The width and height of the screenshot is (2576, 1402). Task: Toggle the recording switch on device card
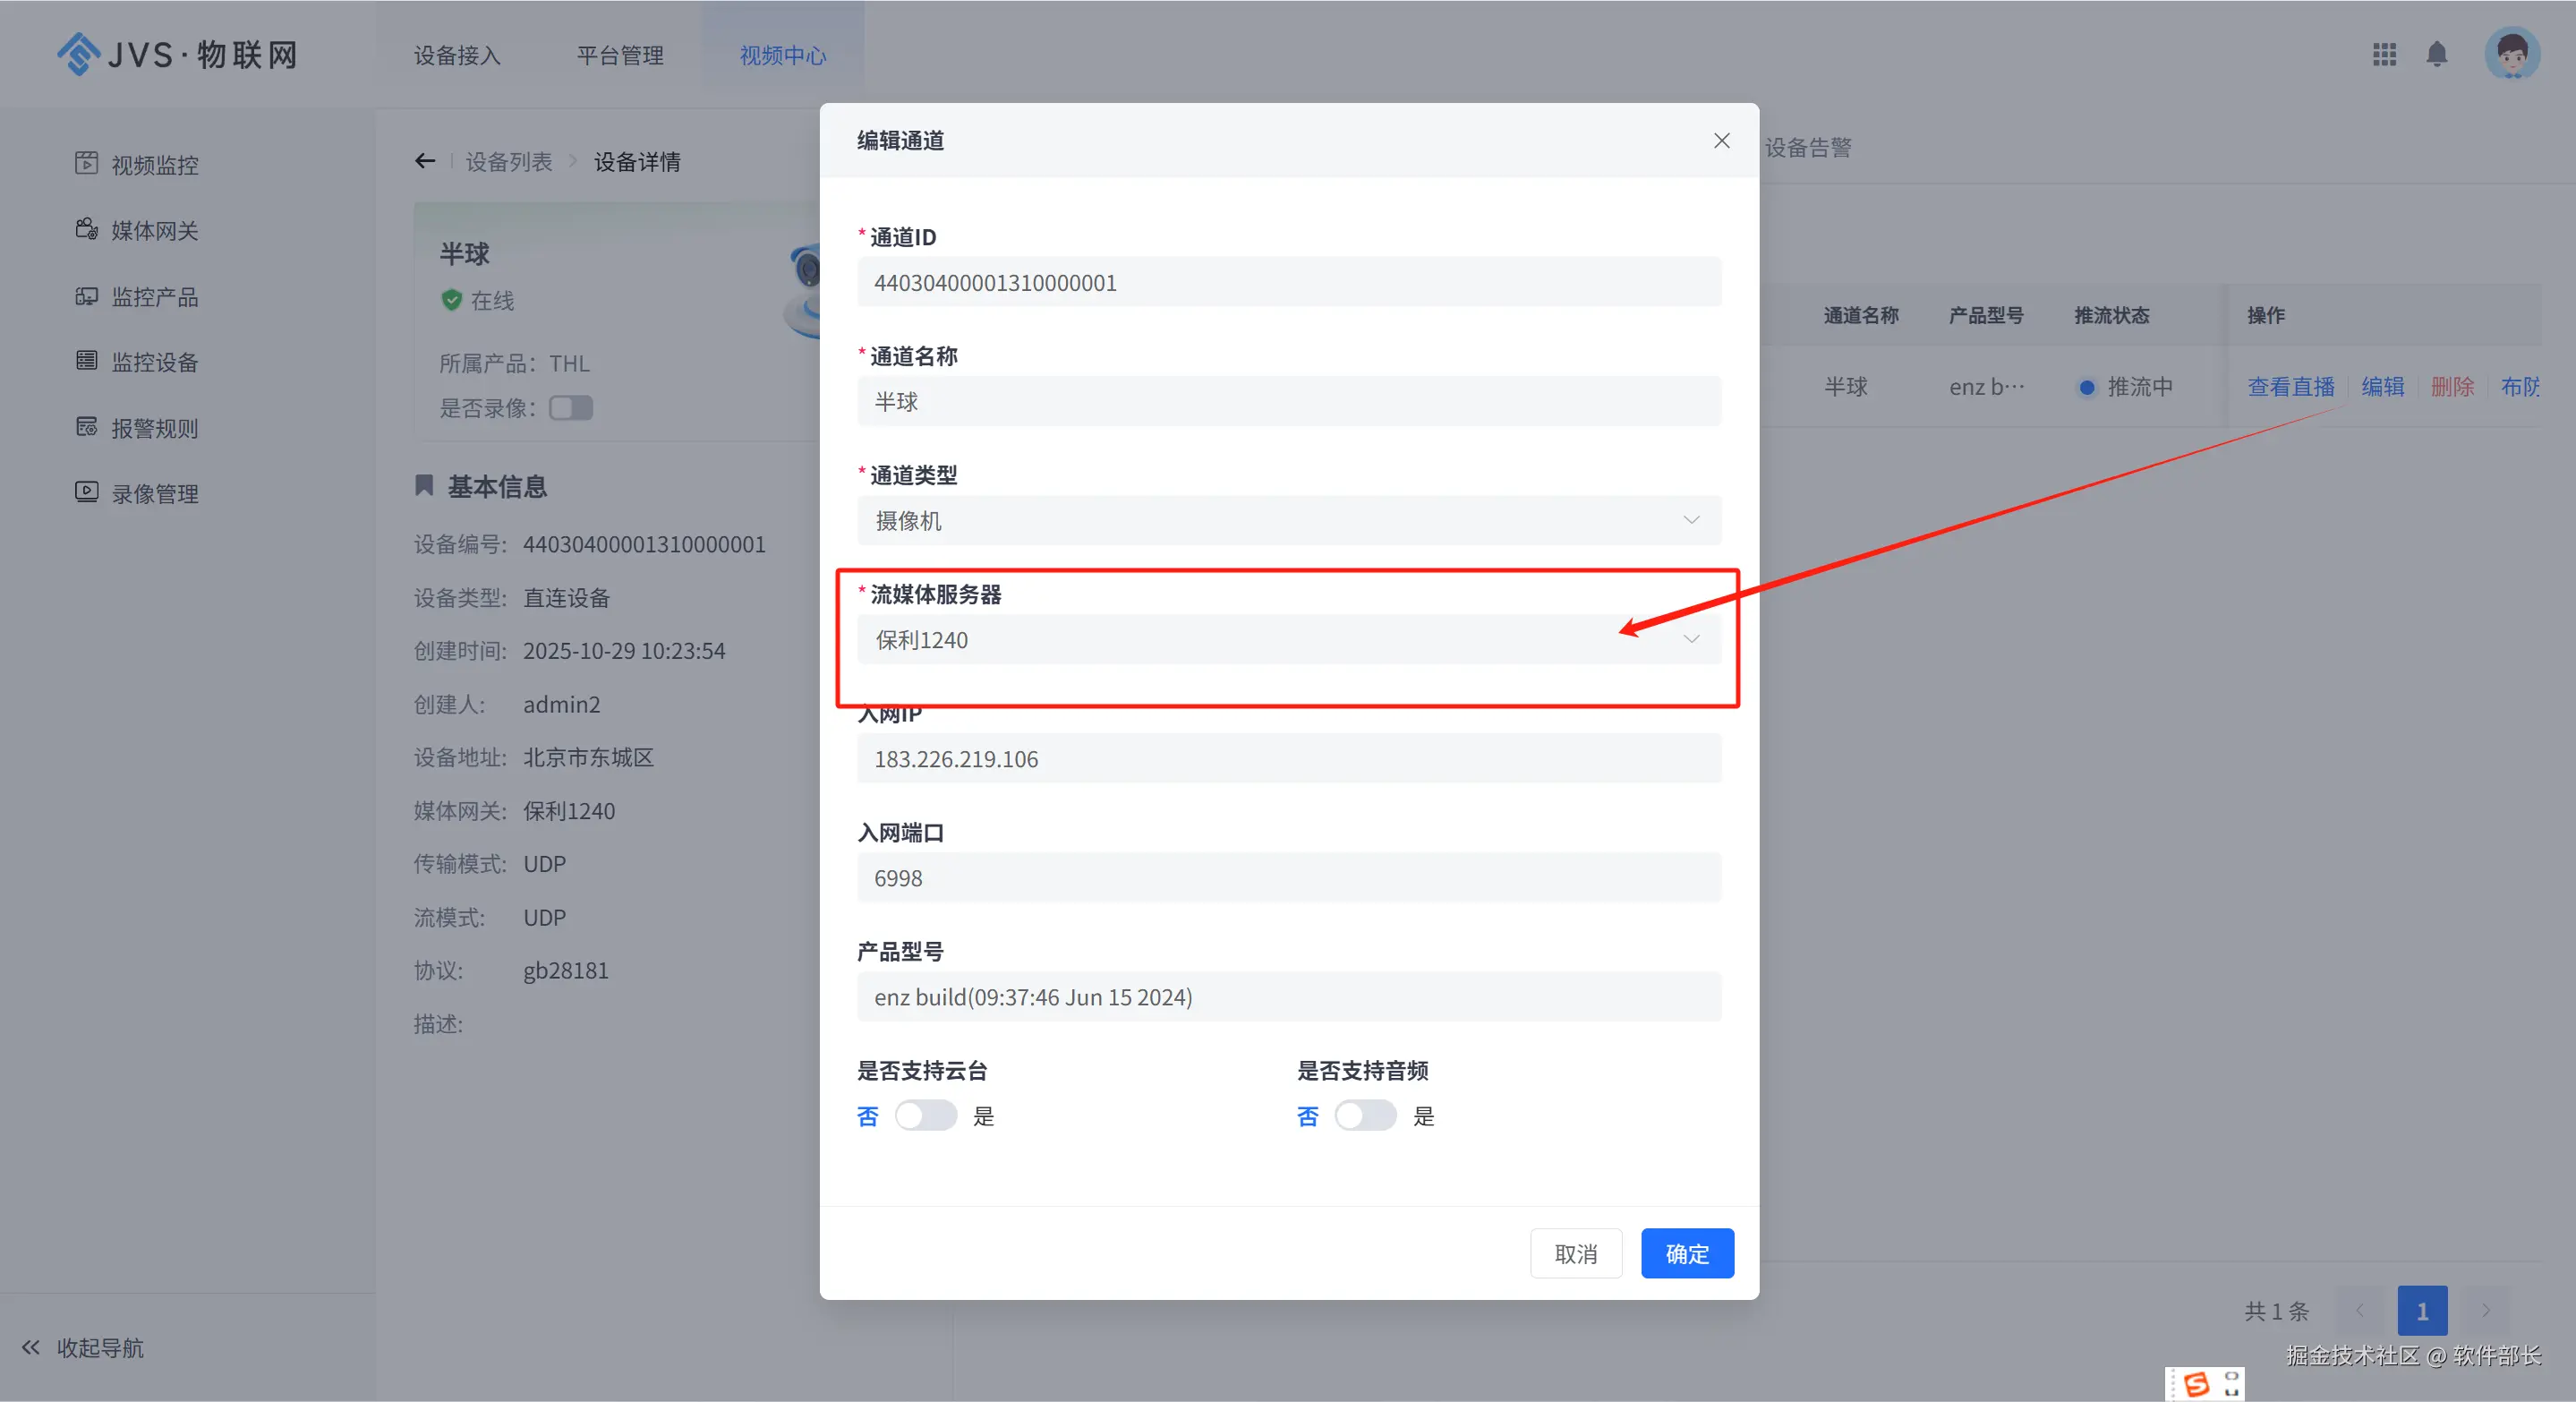(571, 408)
